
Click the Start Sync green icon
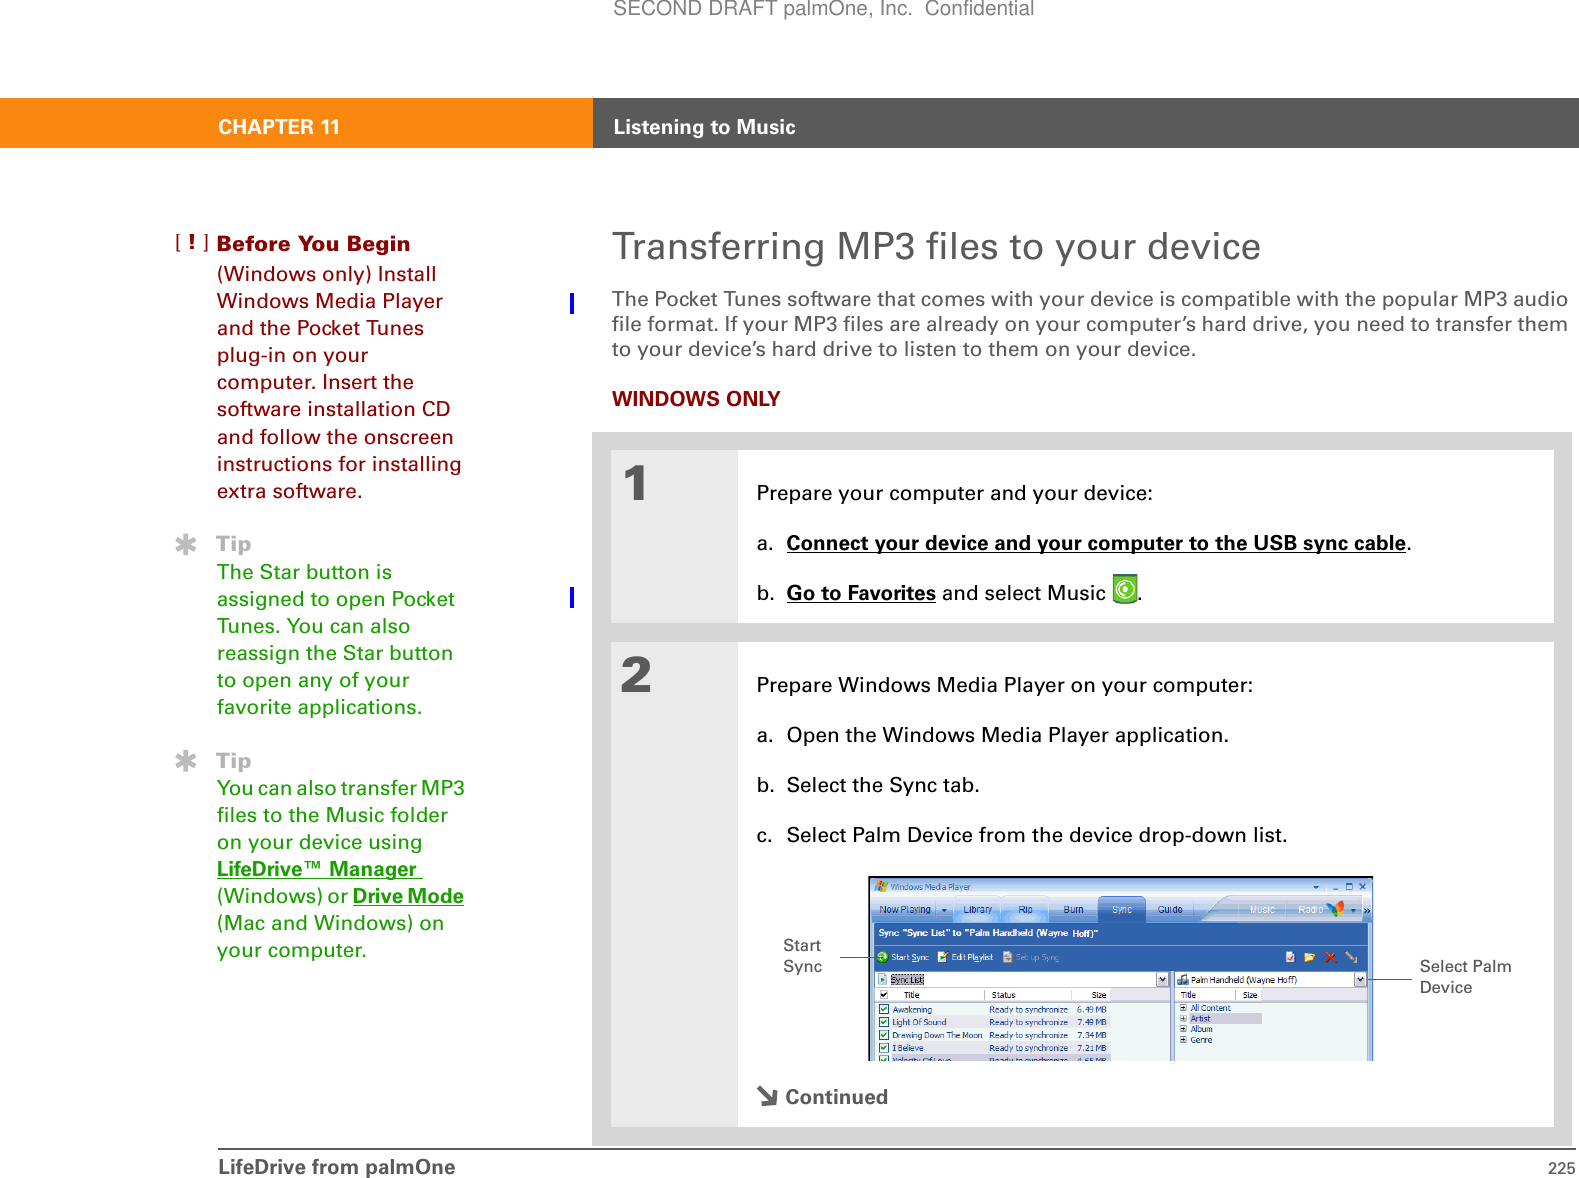pyautogui.click(x=883, y=957)
